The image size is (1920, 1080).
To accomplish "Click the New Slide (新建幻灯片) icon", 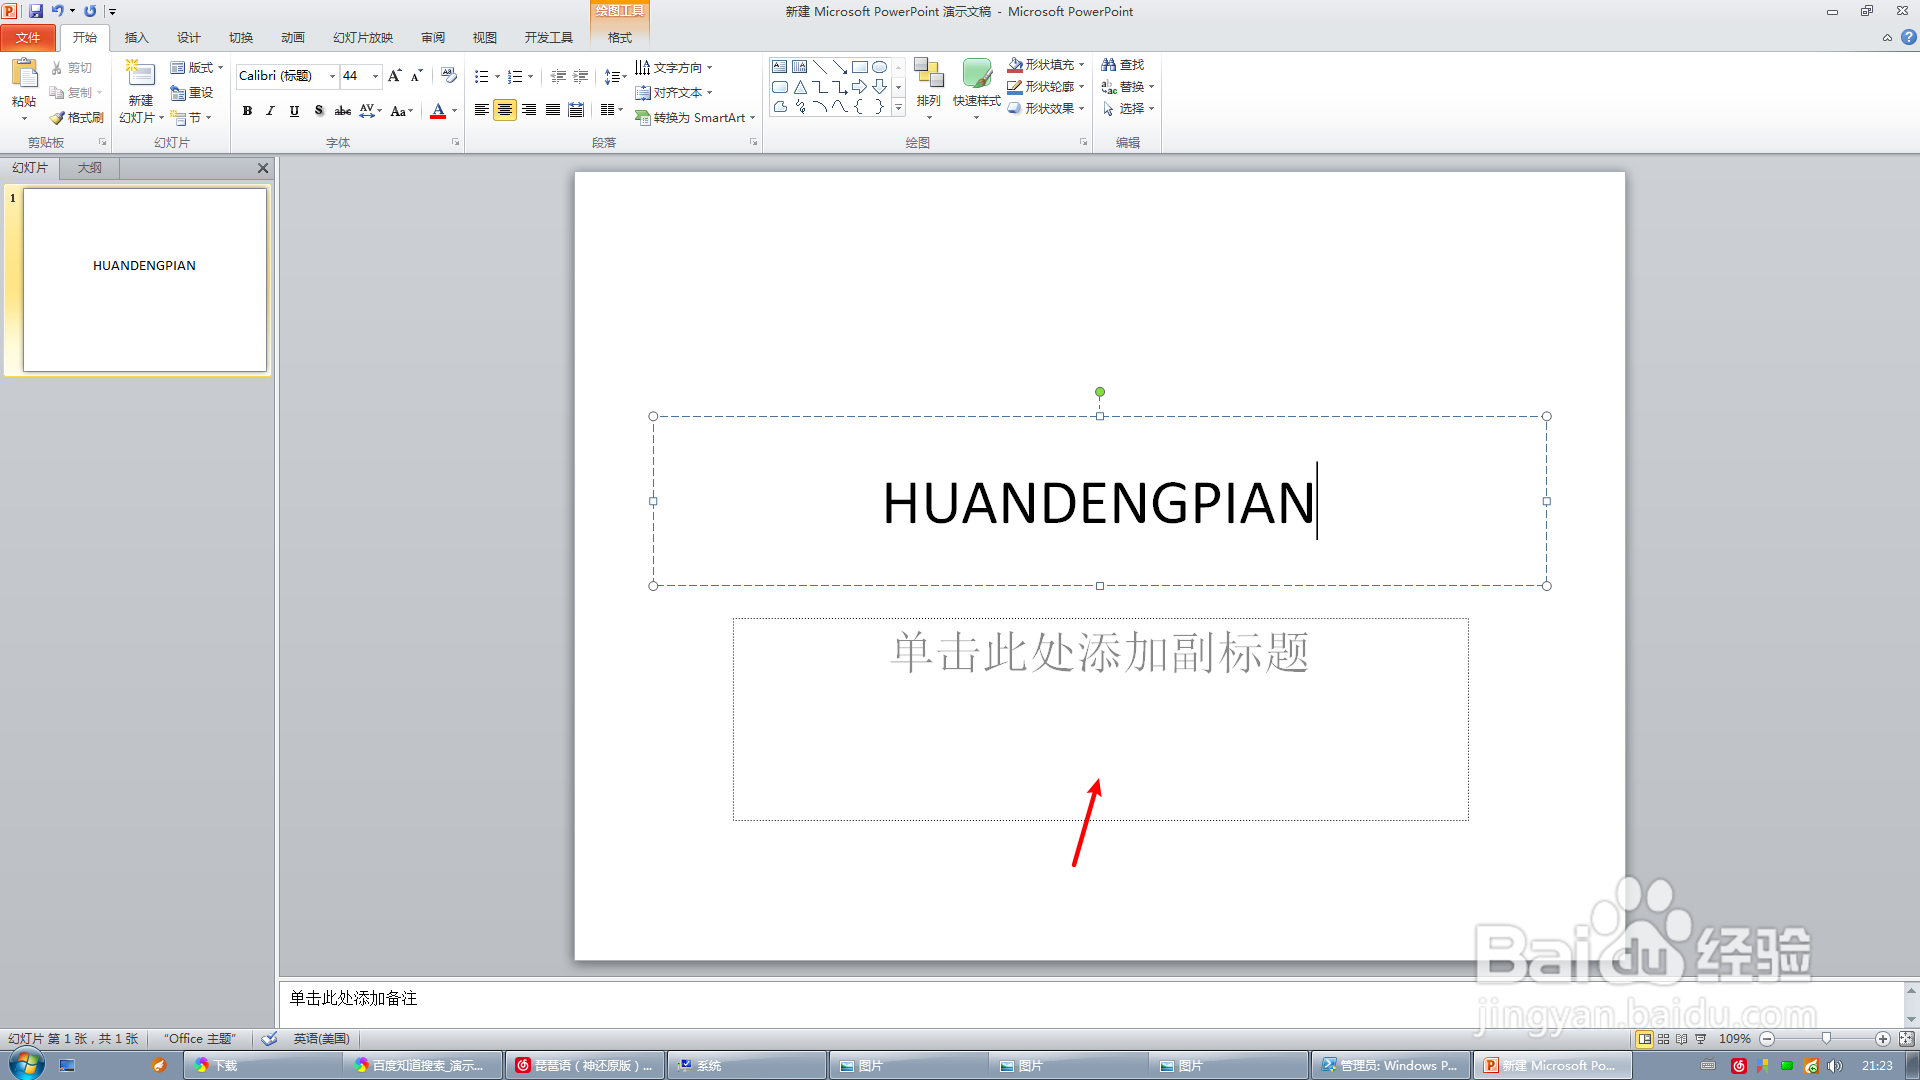I will tap(140, 74).
